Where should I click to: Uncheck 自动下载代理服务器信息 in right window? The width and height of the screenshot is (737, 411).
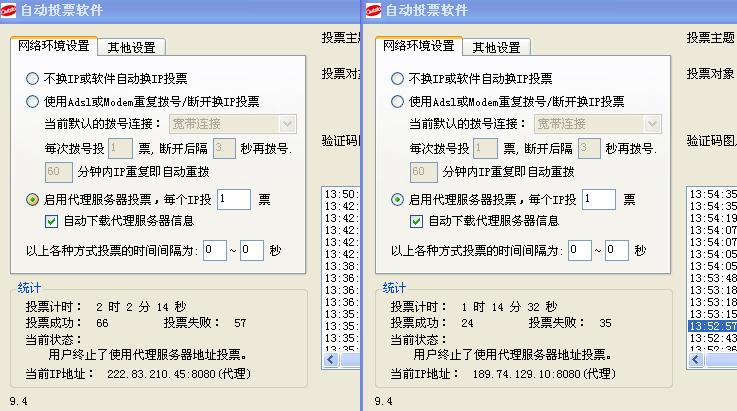[x=416, y=221]
